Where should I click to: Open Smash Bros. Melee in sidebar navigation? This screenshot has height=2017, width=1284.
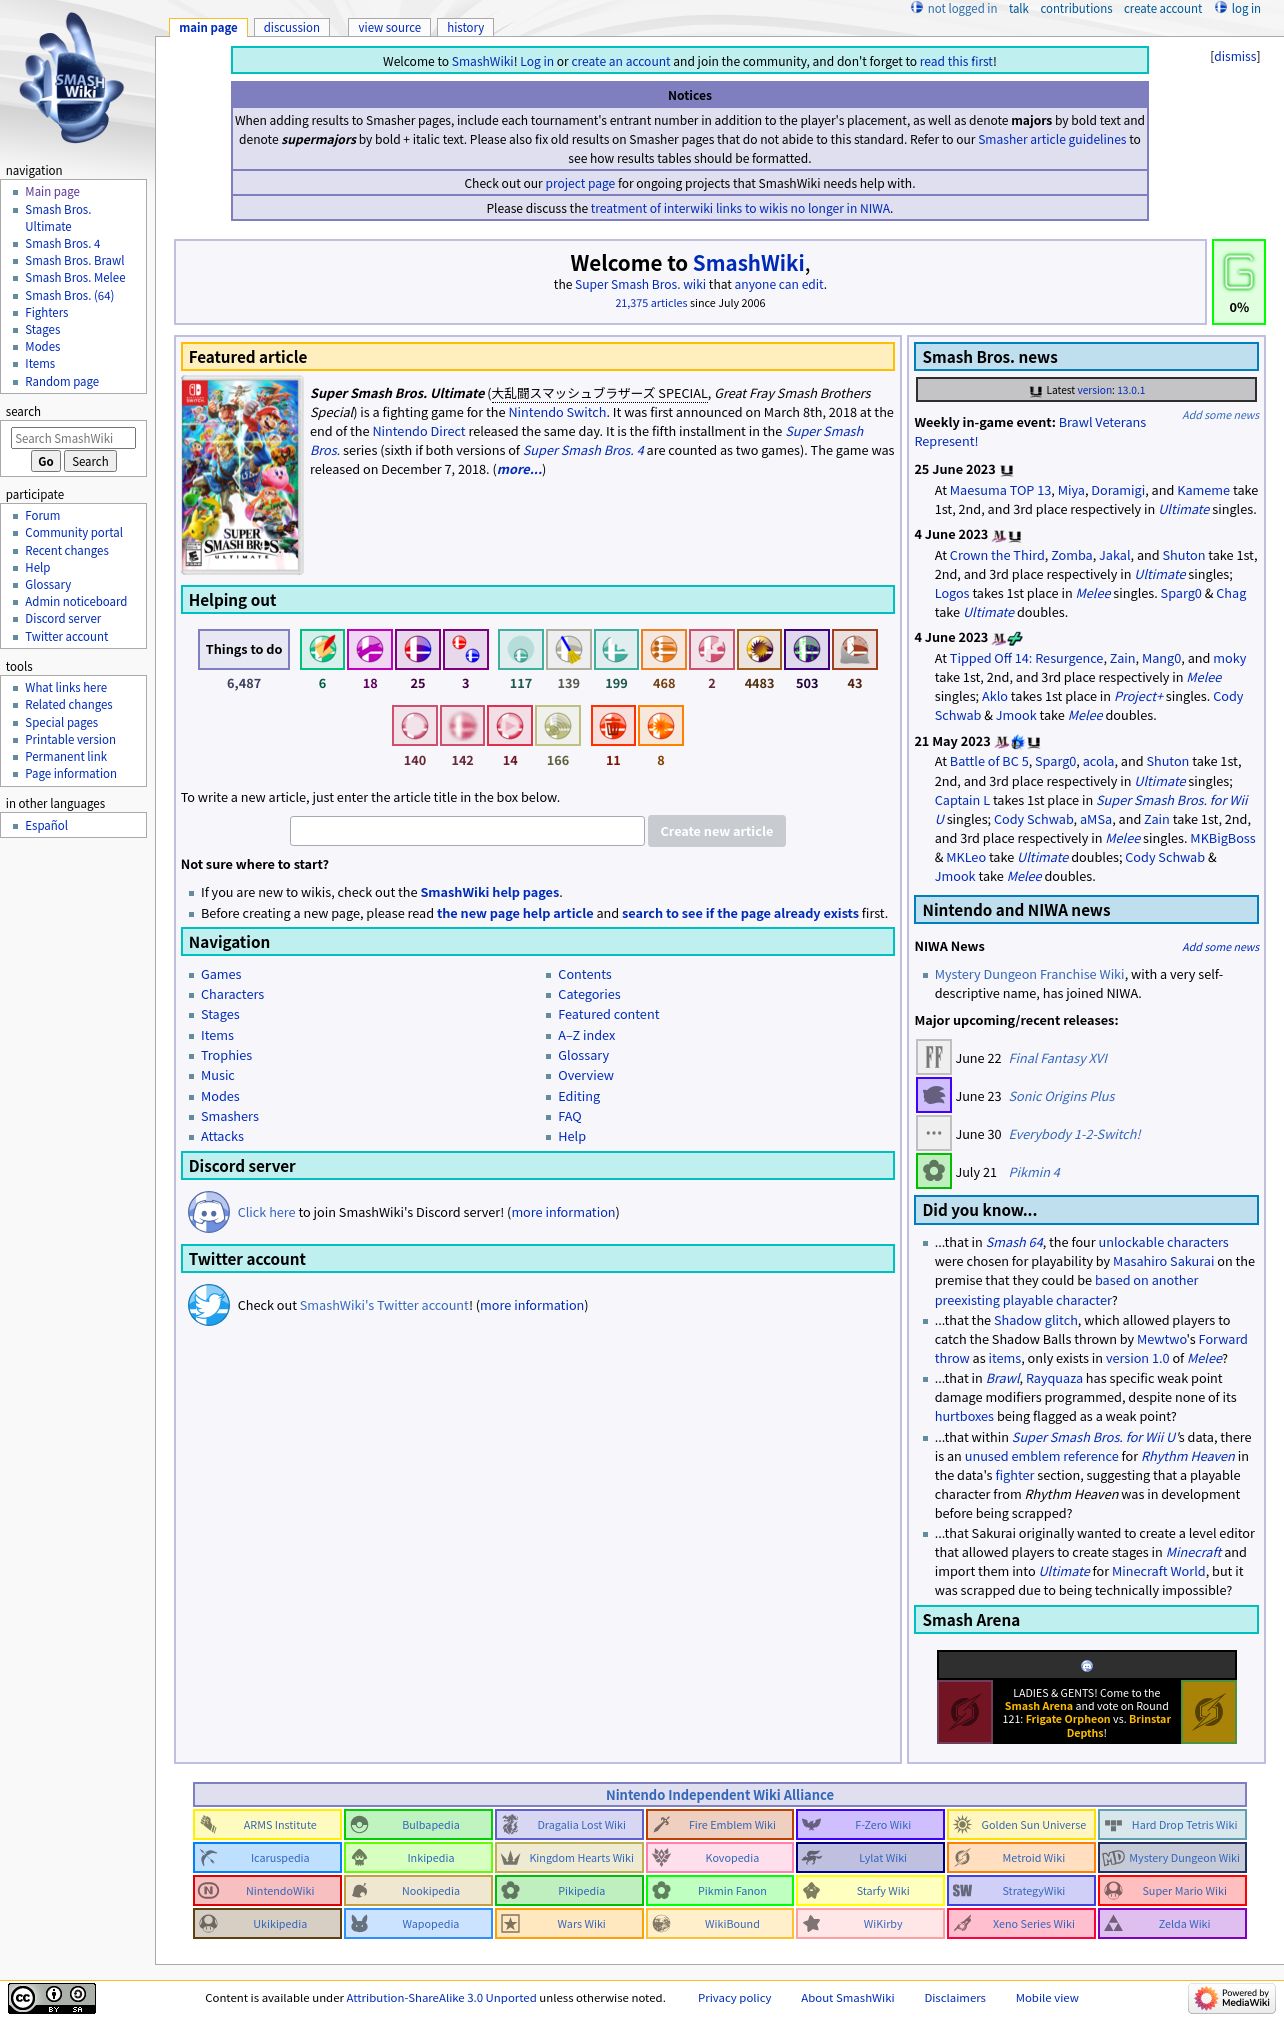(75, 278)
